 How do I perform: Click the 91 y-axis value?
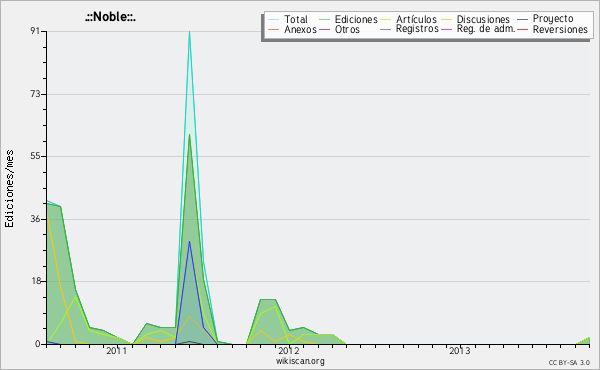click(x=36, y=31)
